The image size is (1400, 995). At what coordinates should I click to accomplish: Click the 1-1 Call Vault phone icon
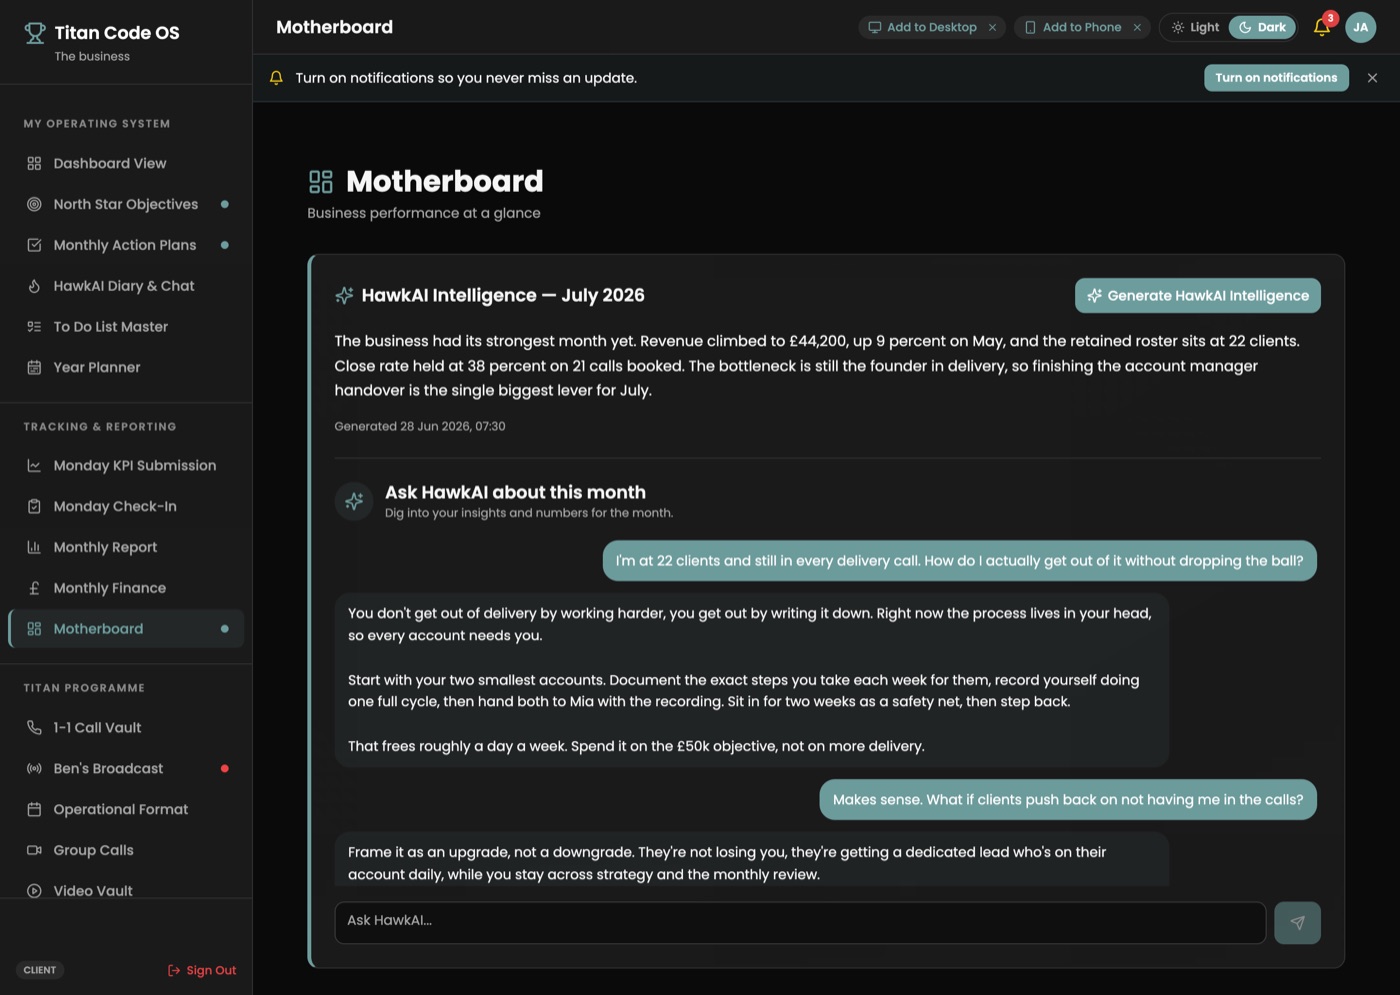(34, 727)
